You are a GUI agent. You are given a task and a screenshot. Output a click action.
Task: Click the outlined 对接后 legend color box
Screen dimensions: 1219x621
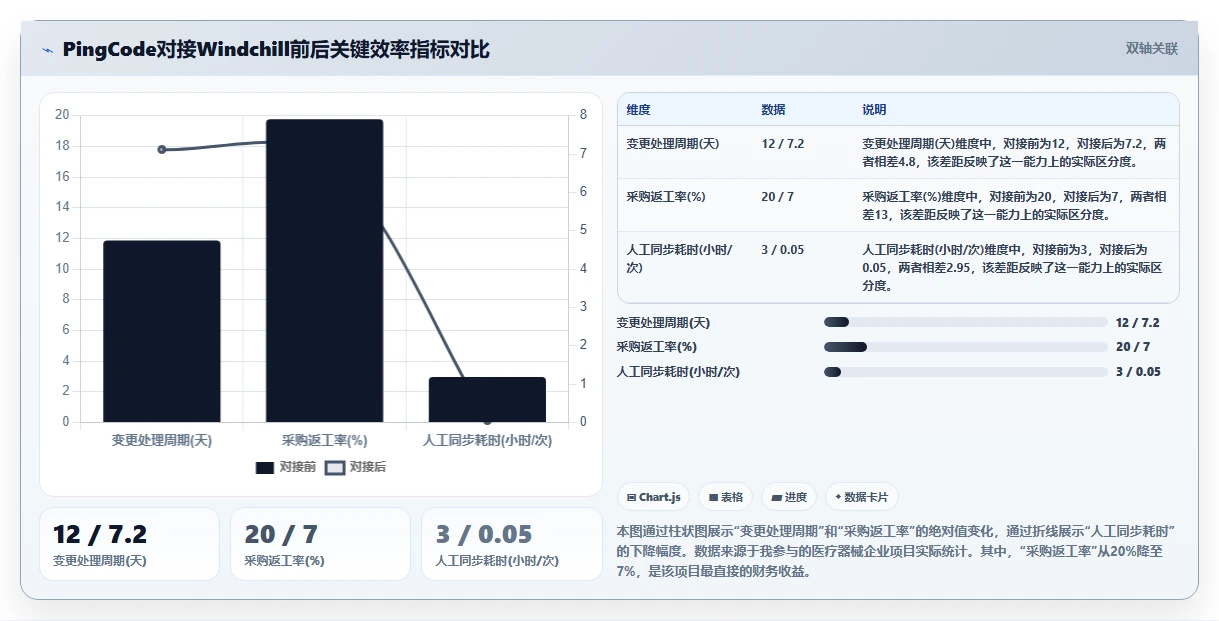click(335, 468)
